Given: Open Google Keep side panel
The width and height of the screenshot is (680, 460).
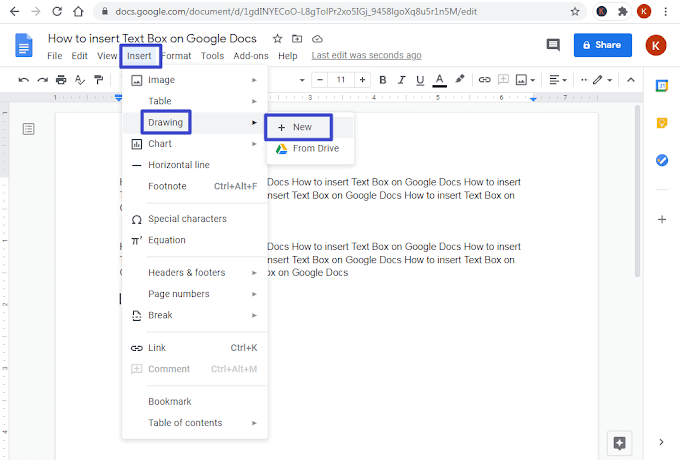Looking at the screenshot, I should (662, 123).
